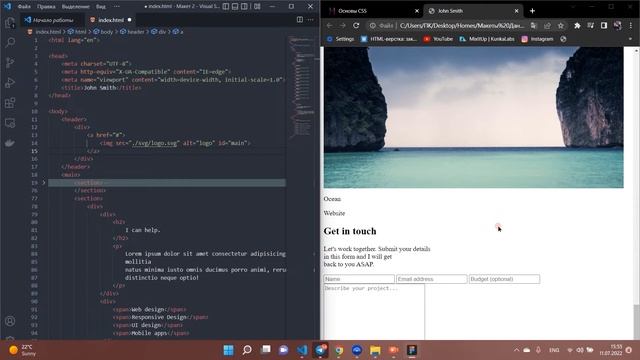
Task: Open a new Chrome tab
Action: 532,11
